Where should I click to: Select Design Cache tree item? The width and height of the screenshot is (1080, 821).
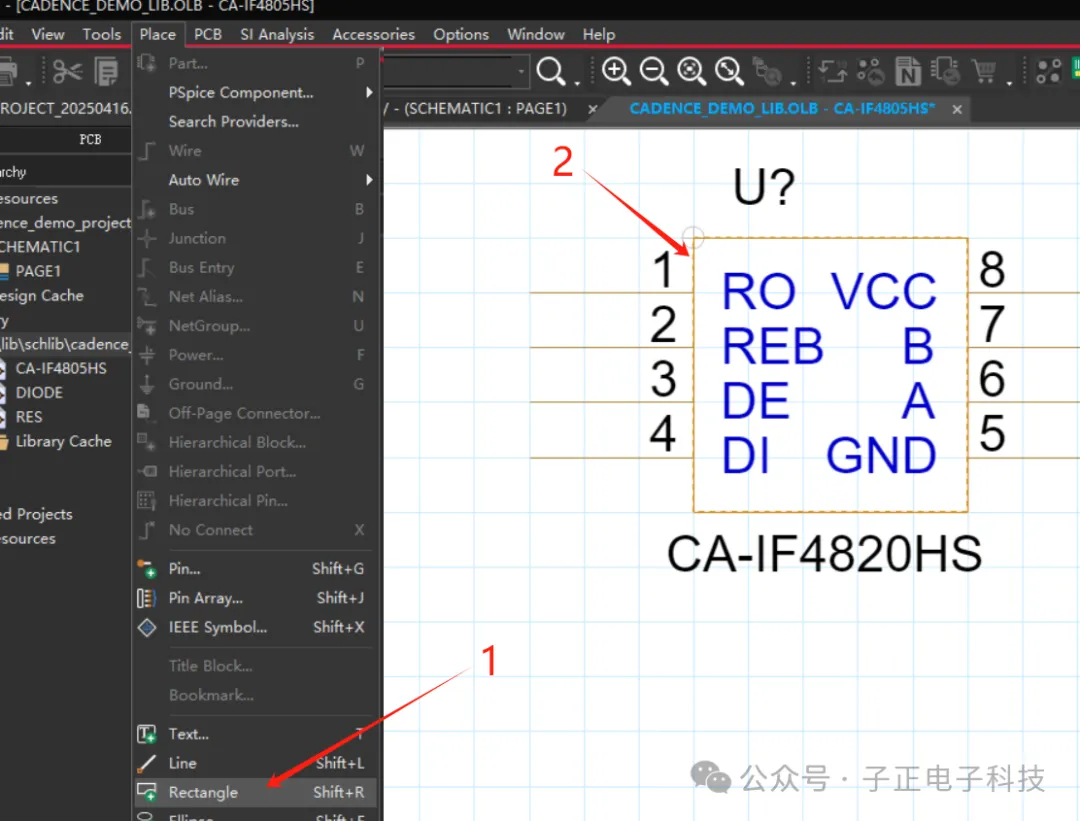(x=41, y=295)
